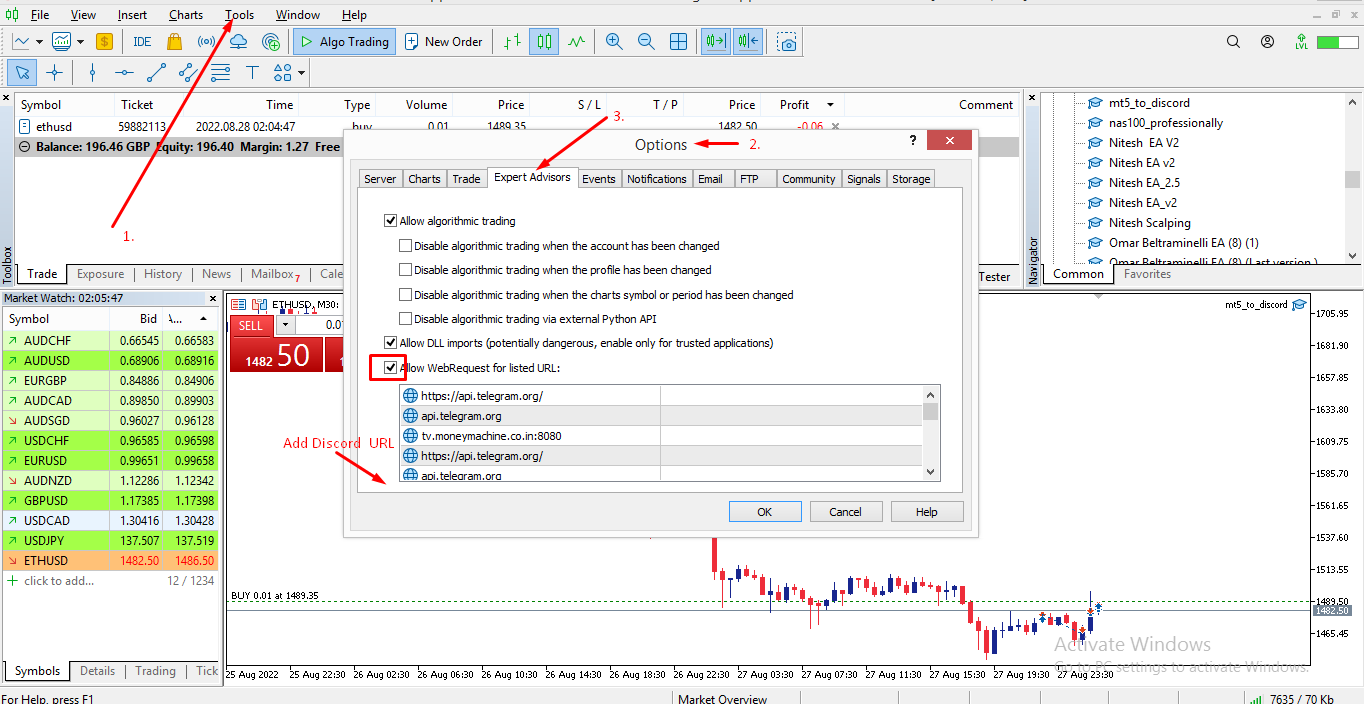Select the candlestick chart type icon
The width and height of the screenshot is (1364, 704).
544,42
